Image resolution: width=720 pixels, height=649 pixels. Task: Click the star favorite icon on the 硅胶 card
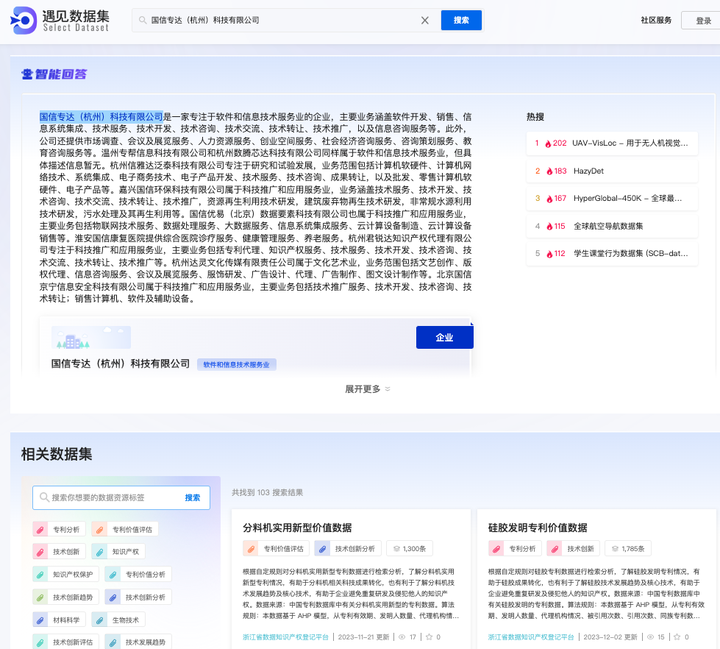(676, 637)
